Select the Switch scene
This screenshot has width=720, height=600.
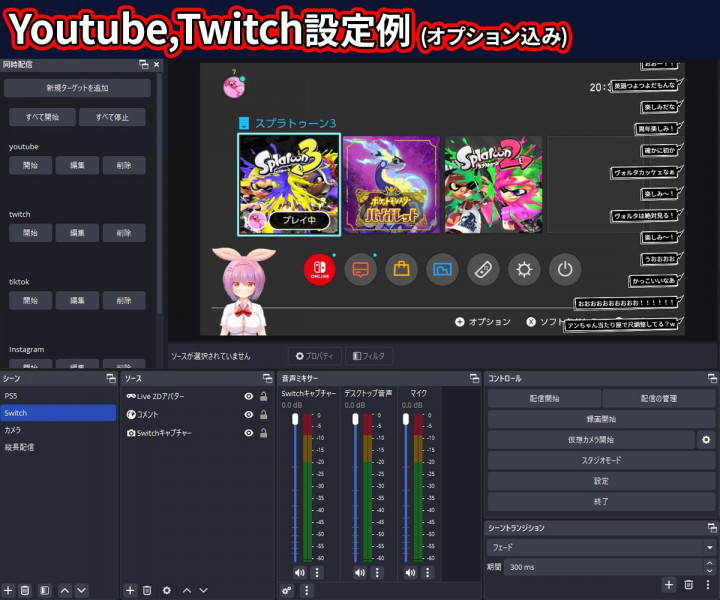[x=58, y=413]
